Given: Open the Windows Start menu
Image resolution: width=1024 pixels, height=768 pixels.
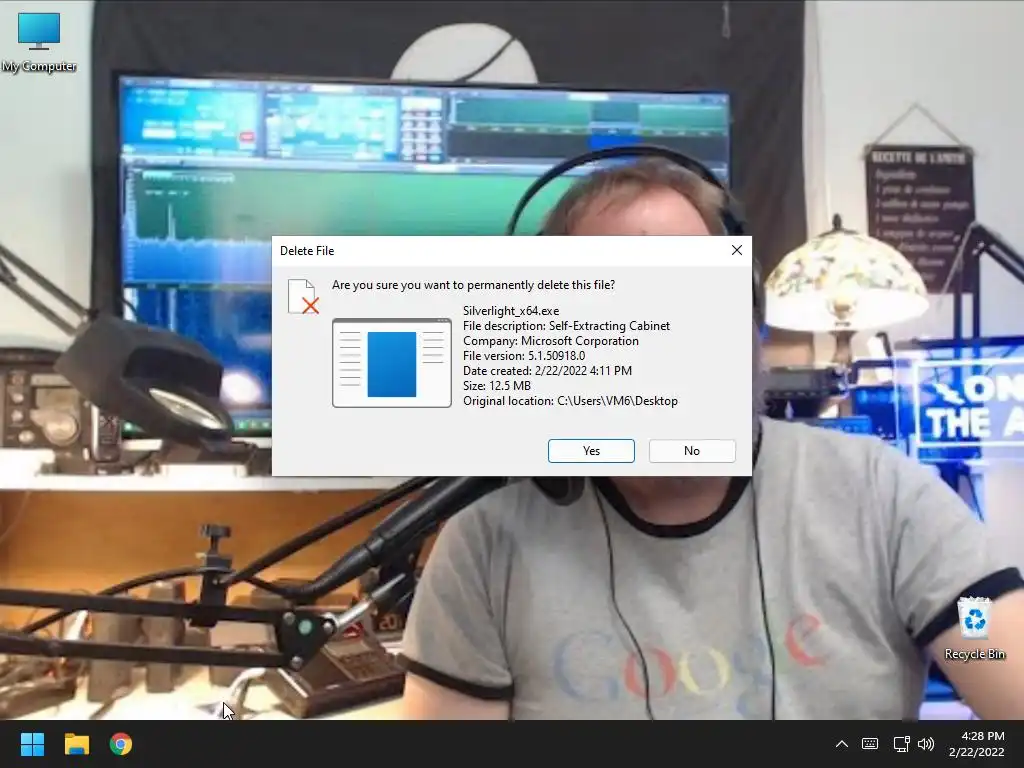Looking at the screenshot, I should point(32,744).
